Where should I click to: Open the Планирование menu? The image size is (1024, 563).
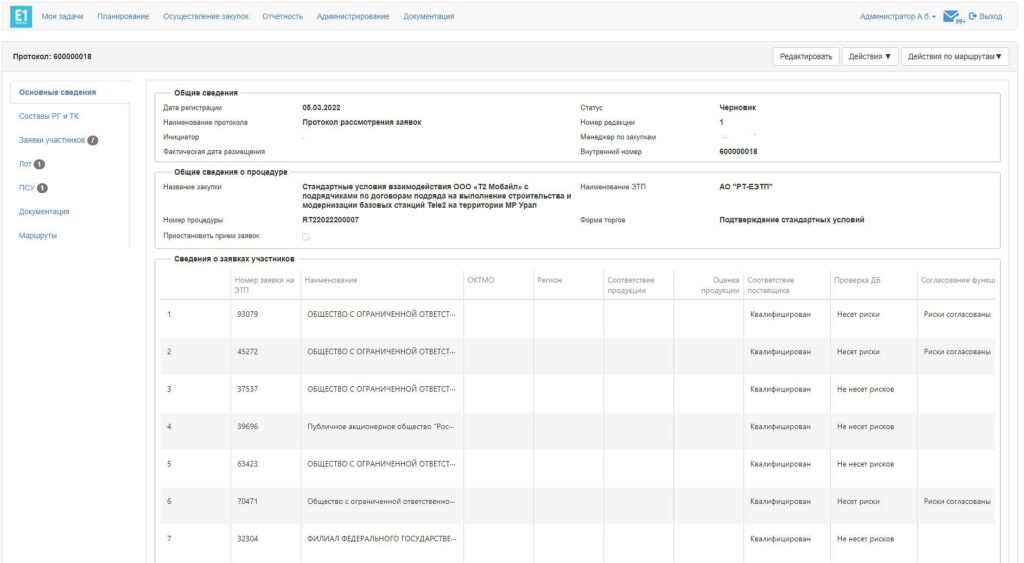click(123, 17)
